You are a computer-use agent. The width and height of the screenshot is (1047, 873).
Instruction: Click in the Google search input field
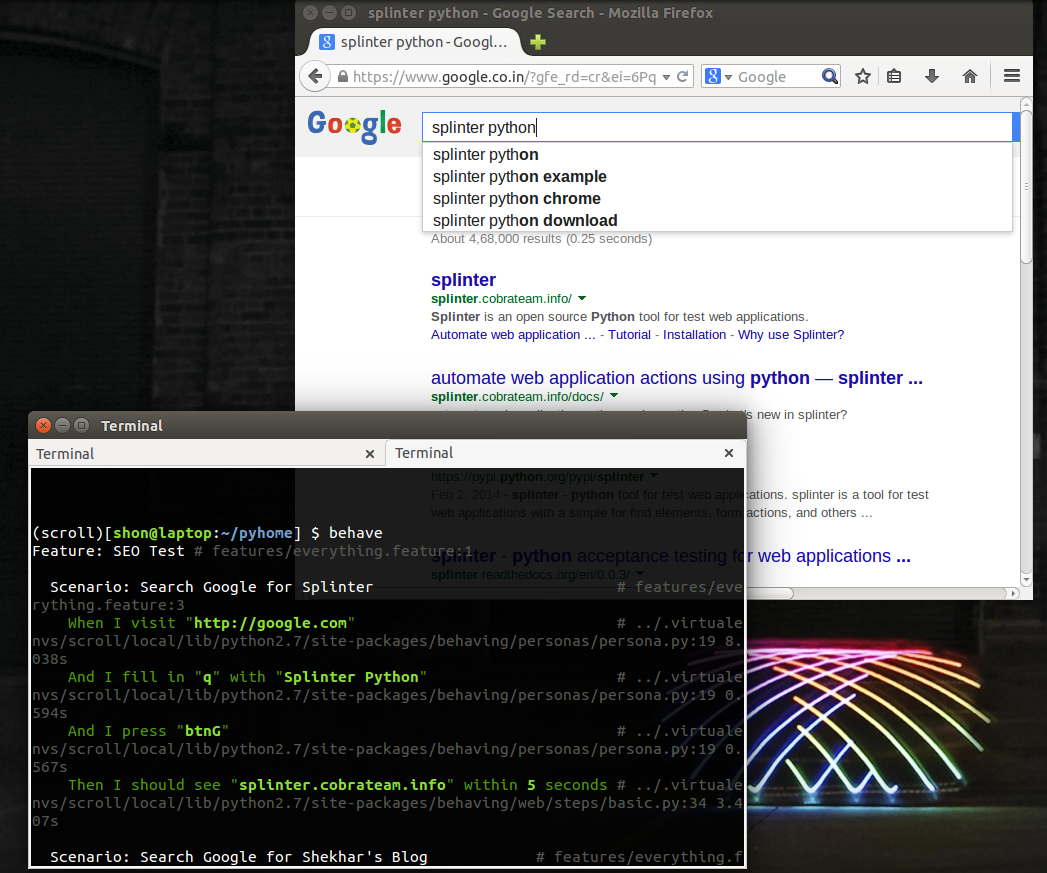[715, 128]
